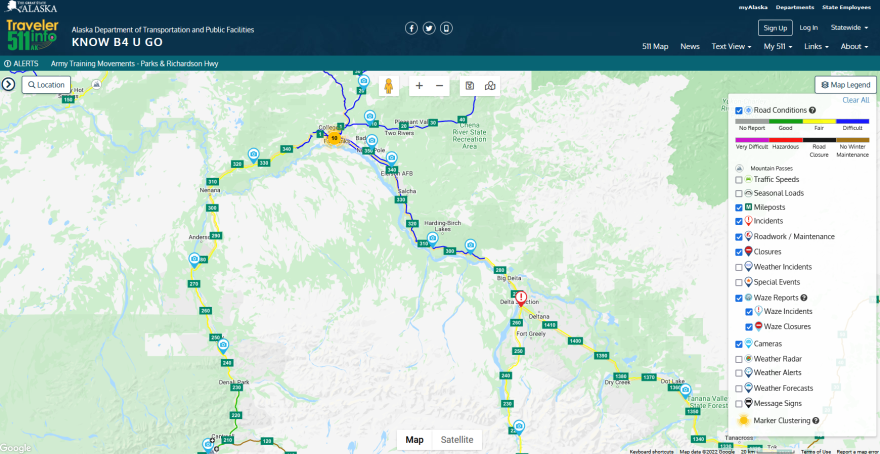Click Clear All in the legend

pos(856,100)
